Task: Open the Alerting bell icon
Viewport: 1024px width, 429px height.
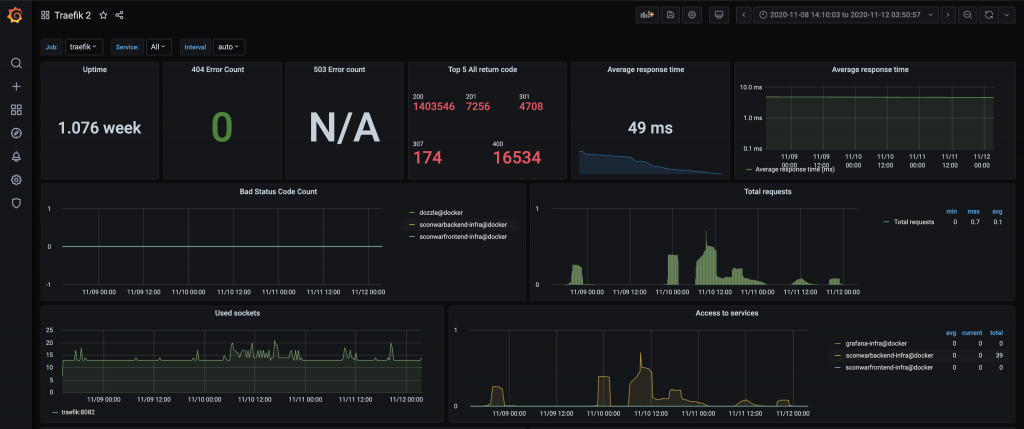Action: point(16,156)
